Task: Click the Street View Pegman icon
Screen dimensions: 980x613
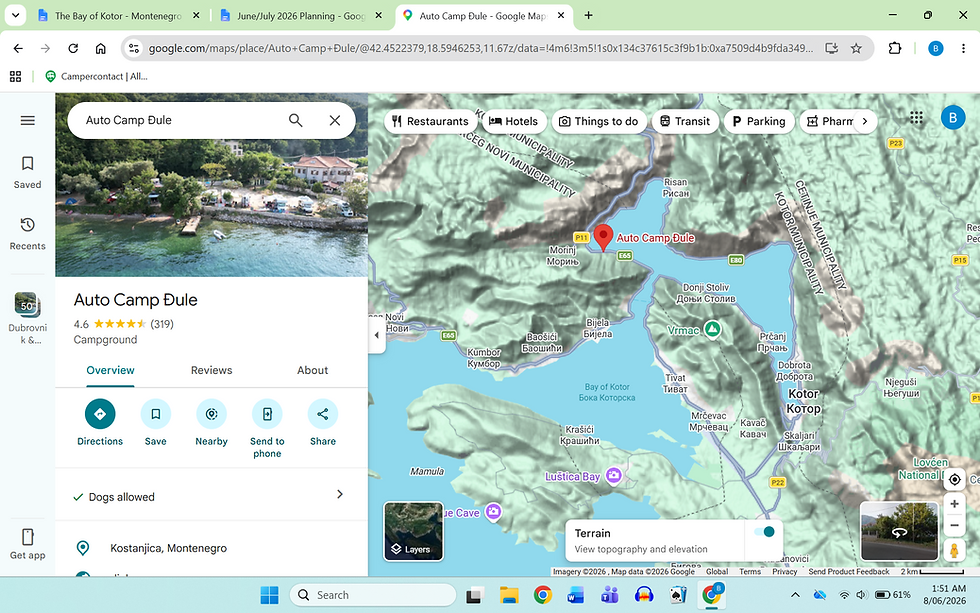Action: pyautogui.click(x=954, y=550)
